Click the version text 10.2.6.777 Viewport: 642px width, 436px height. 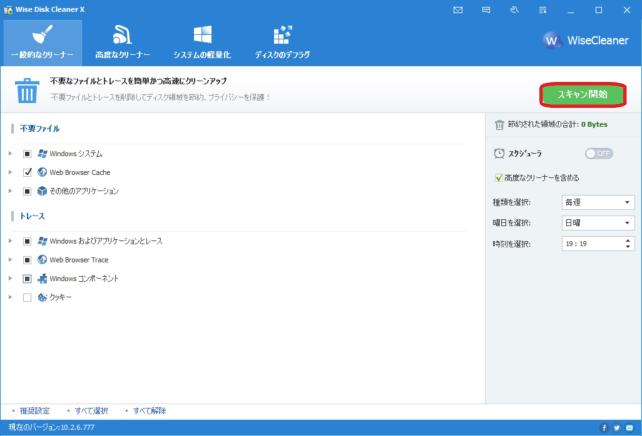[x=77, y=427]
